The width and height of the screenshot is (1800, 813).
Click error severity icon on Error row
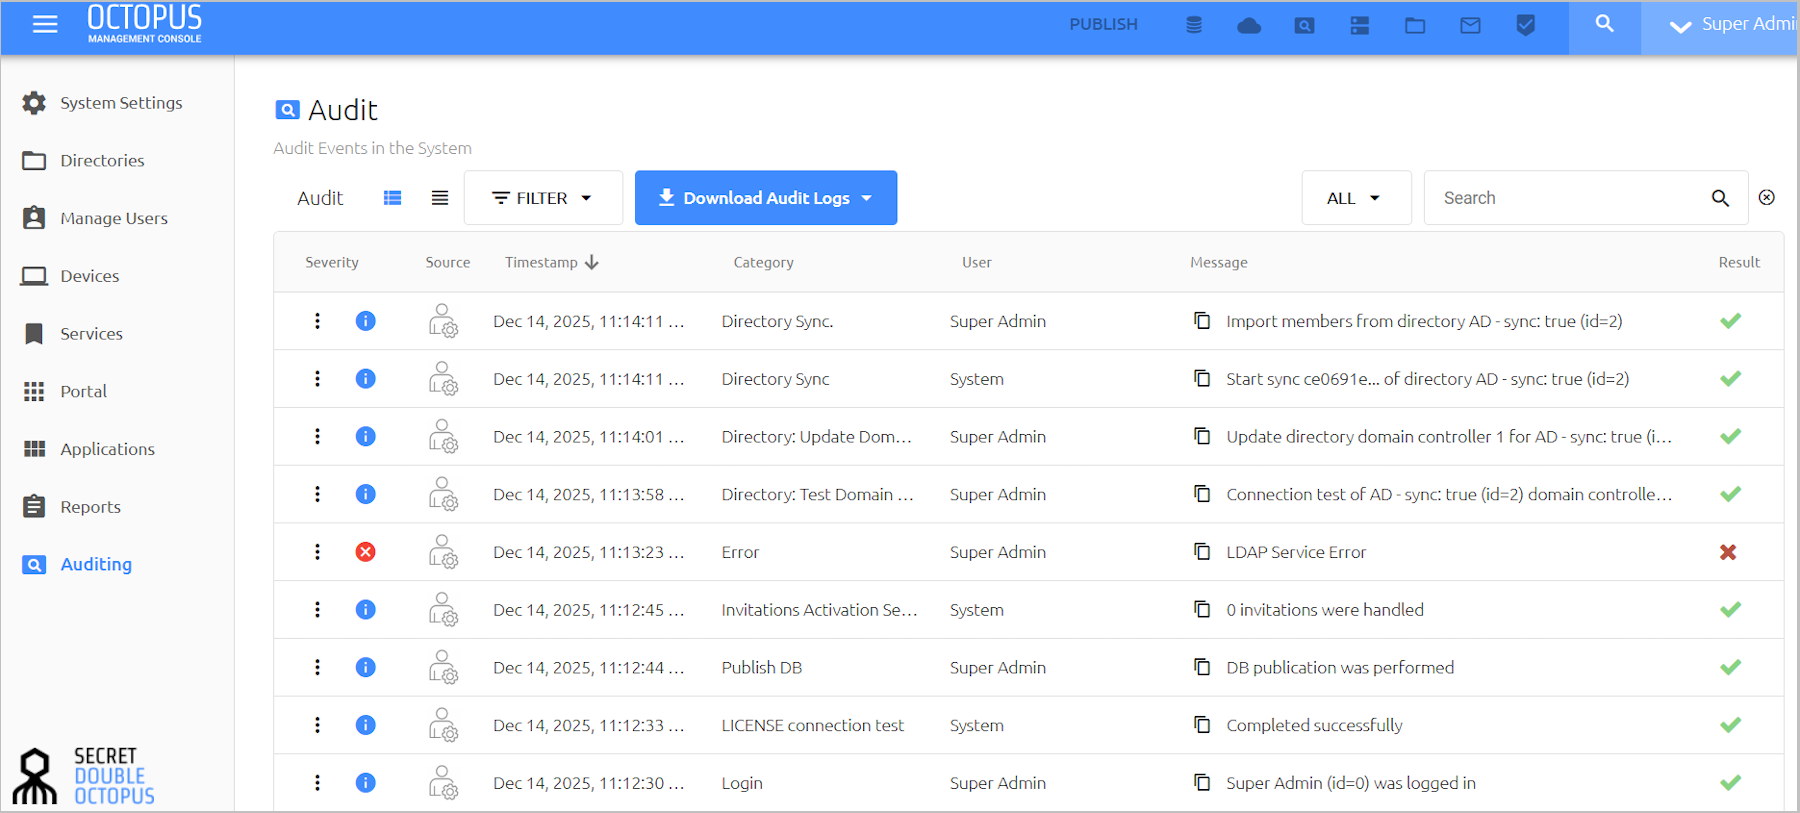(366, 552)
